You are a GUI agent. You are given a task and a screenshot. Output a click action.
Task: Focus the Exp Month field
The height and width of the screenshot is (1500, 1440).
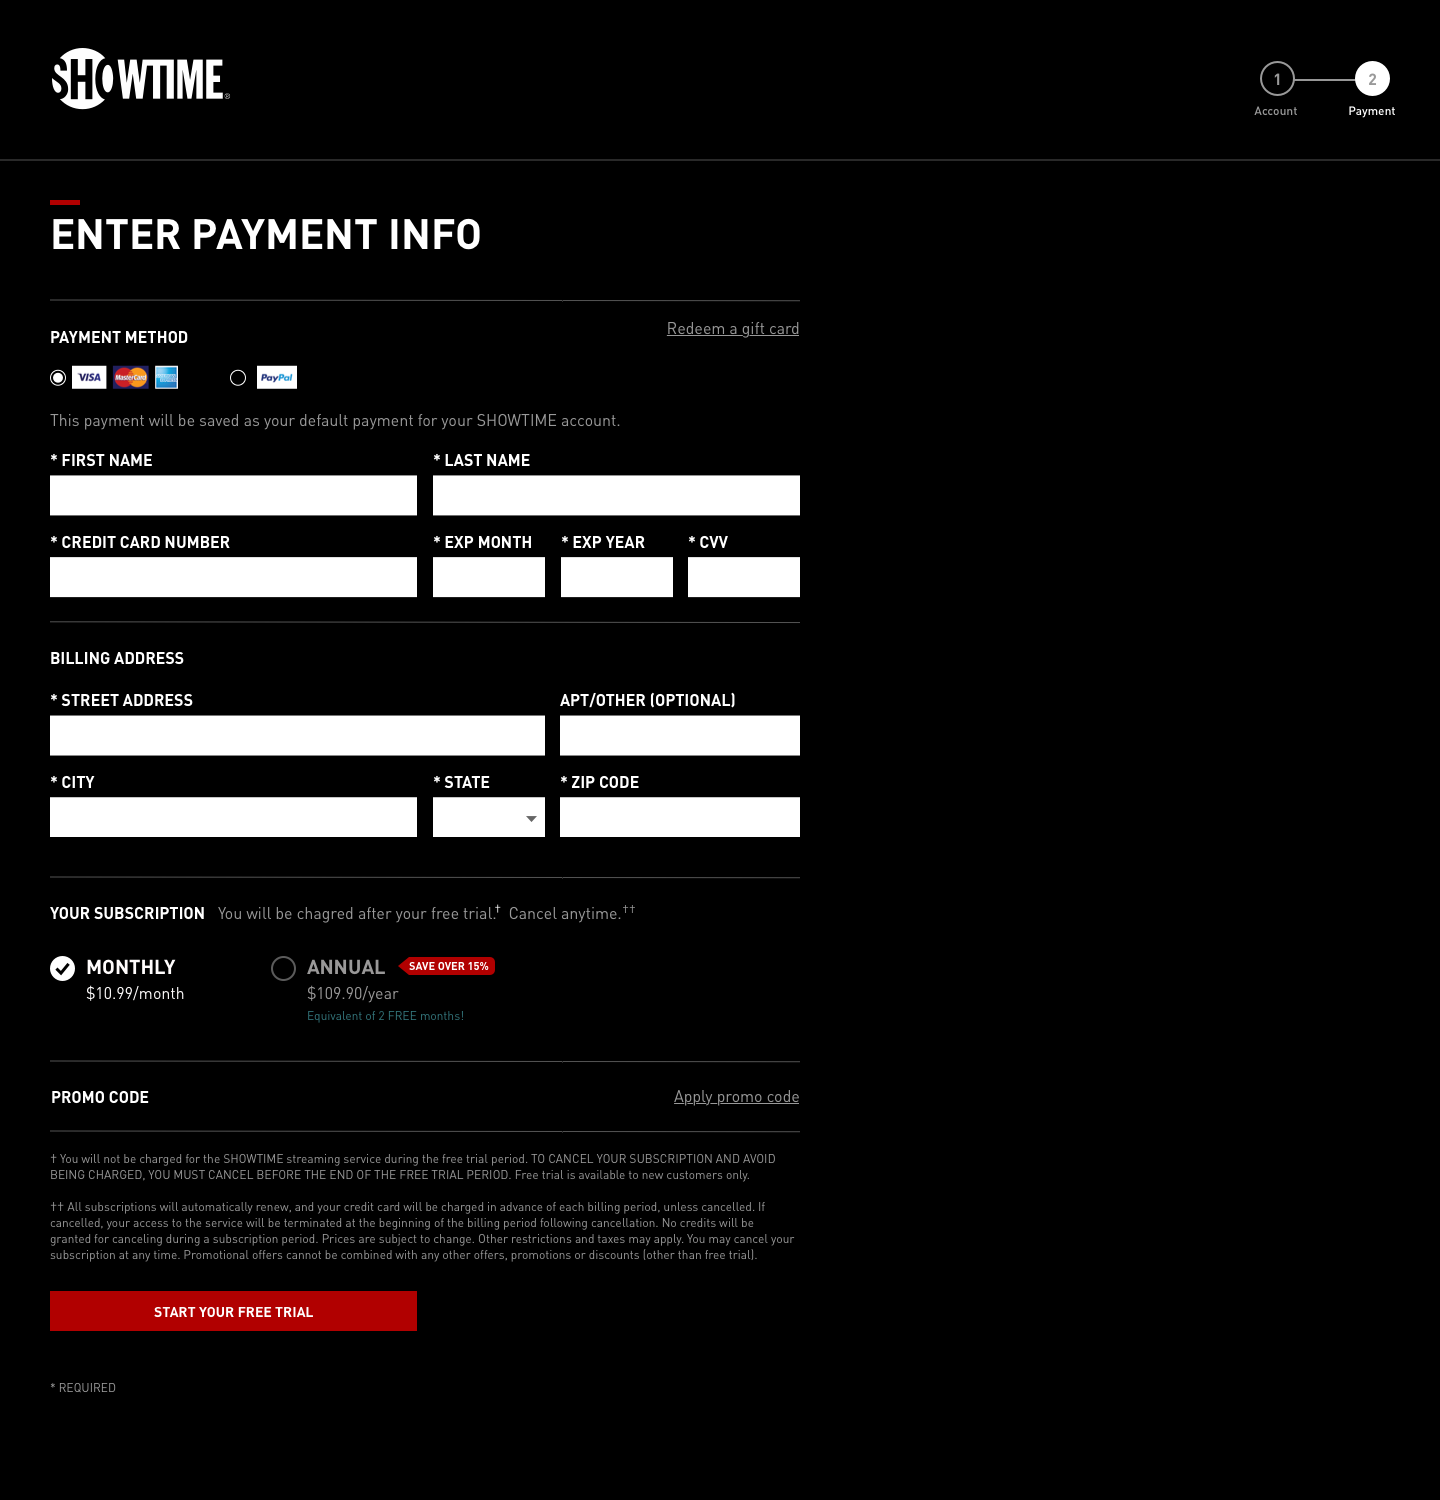click(489, 577)
